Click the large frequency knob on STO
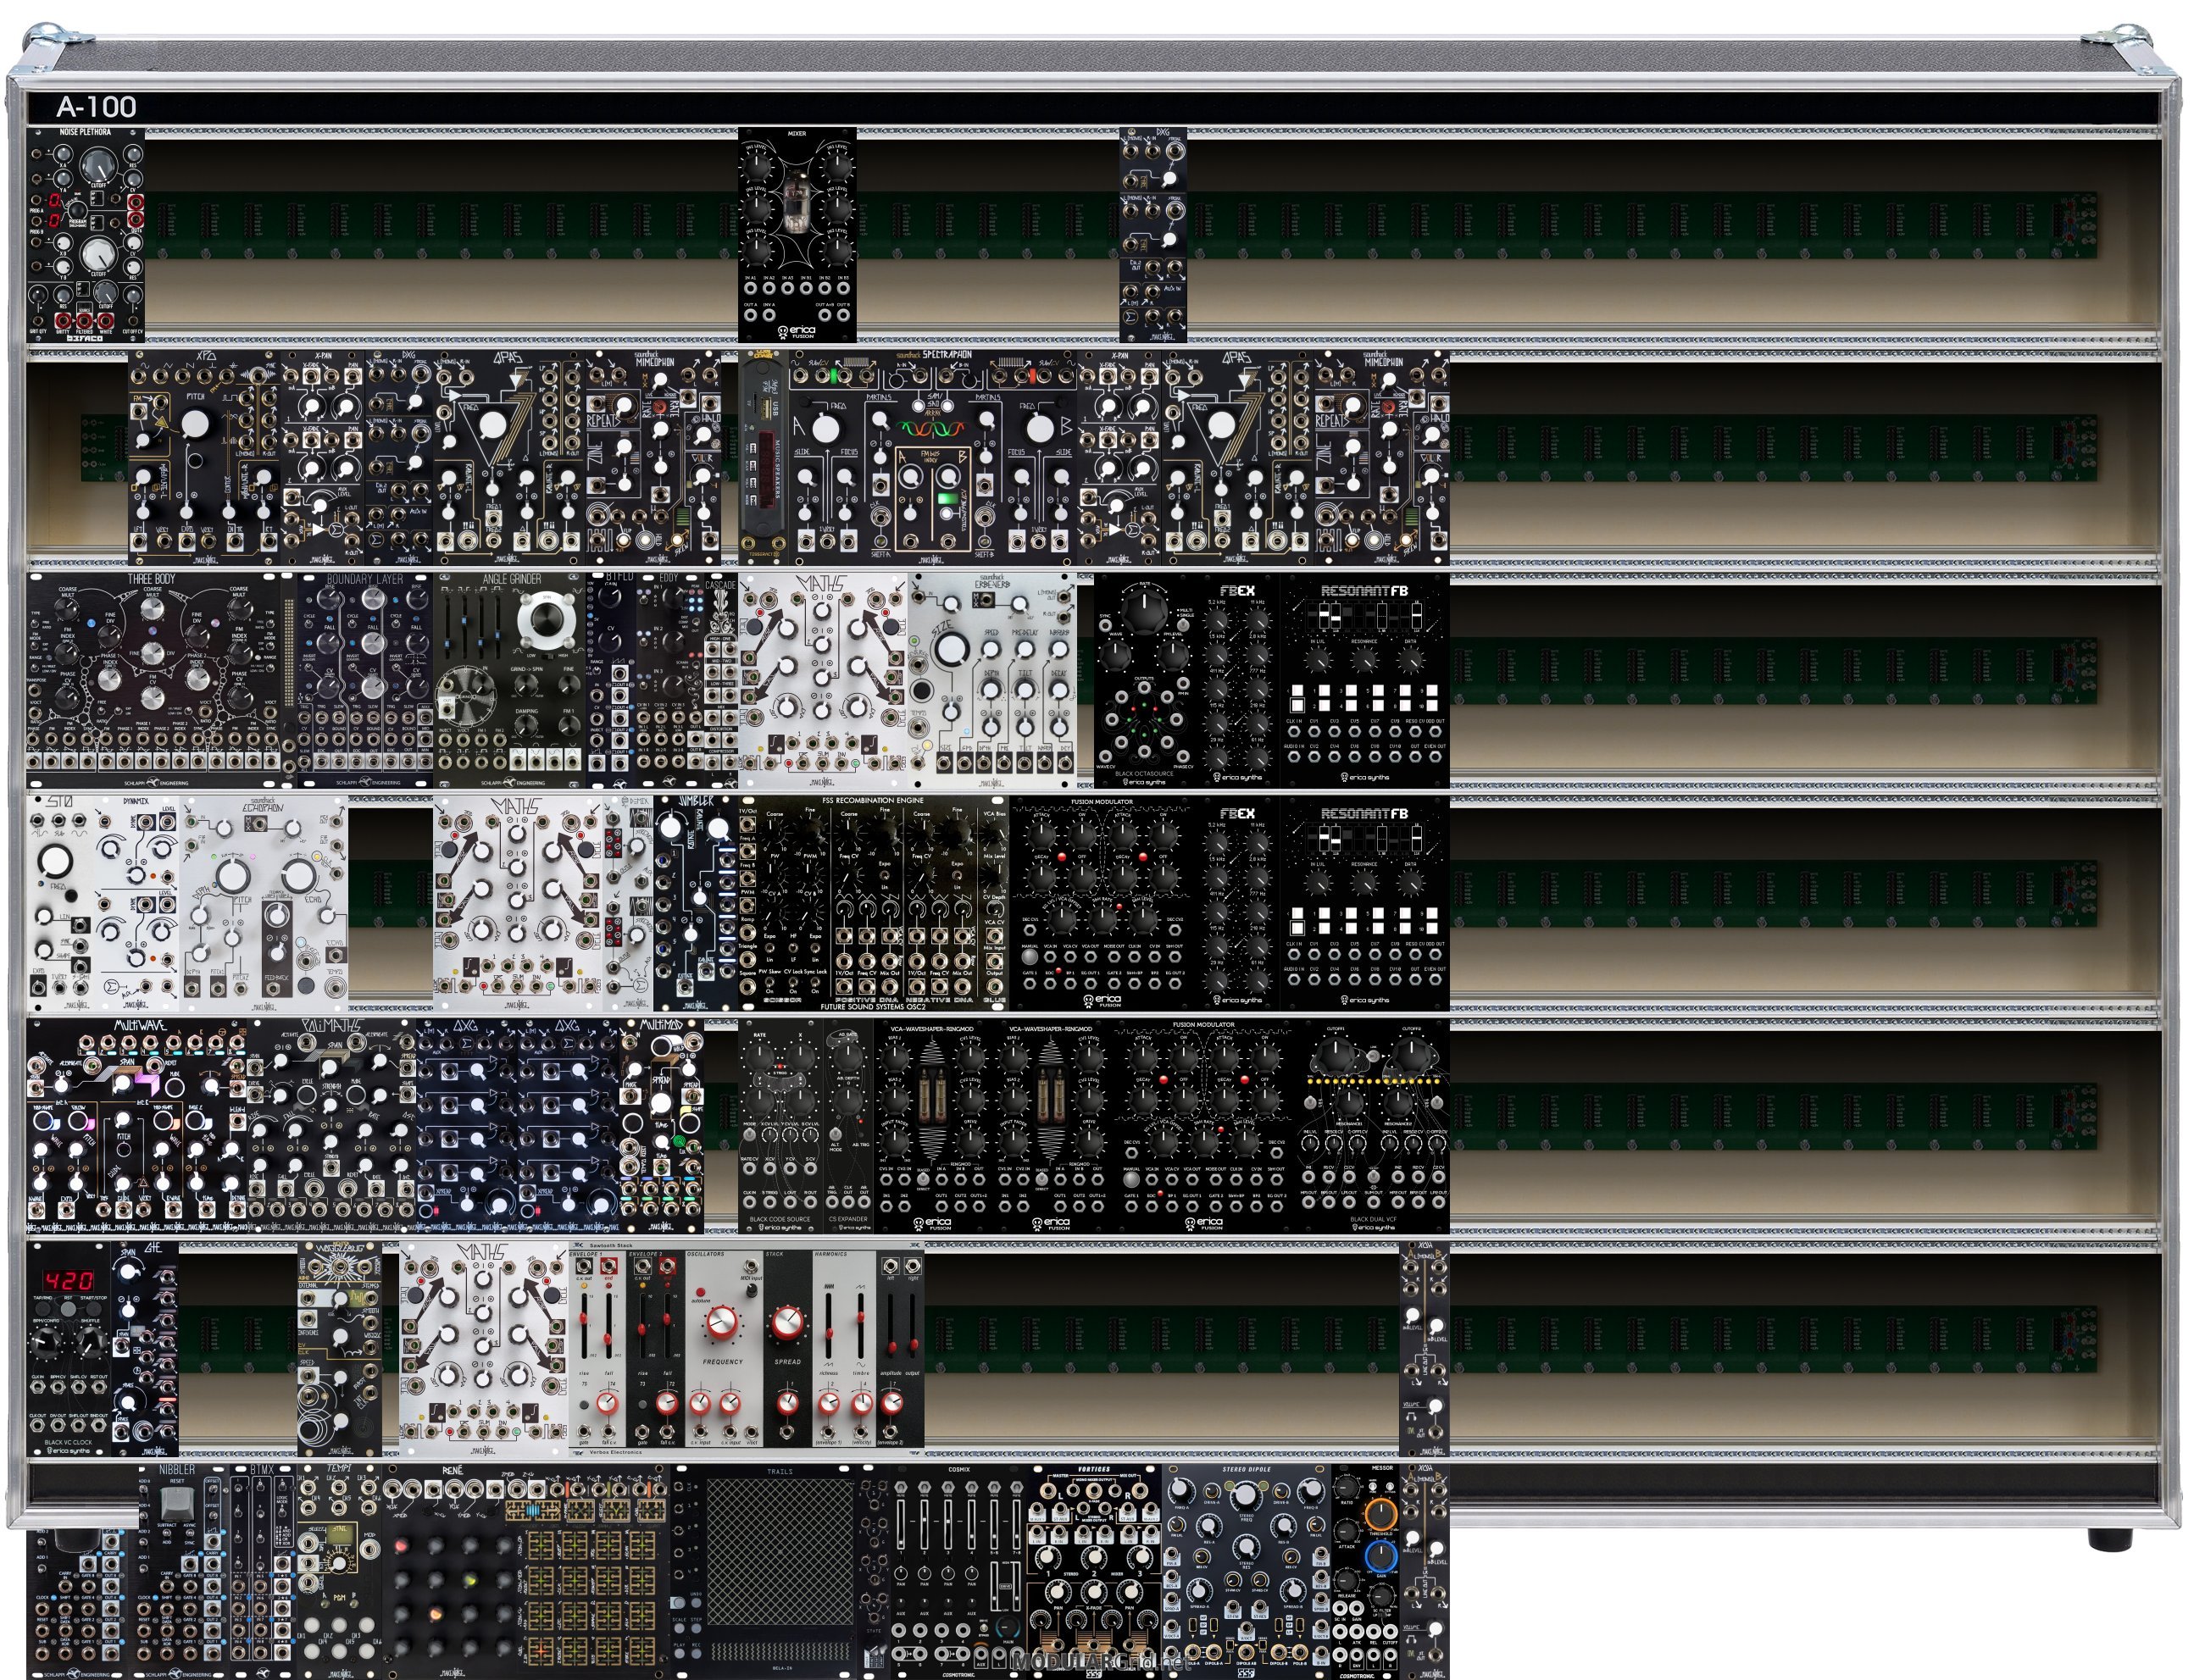The image size is (2205, 1680). point(56,861)
